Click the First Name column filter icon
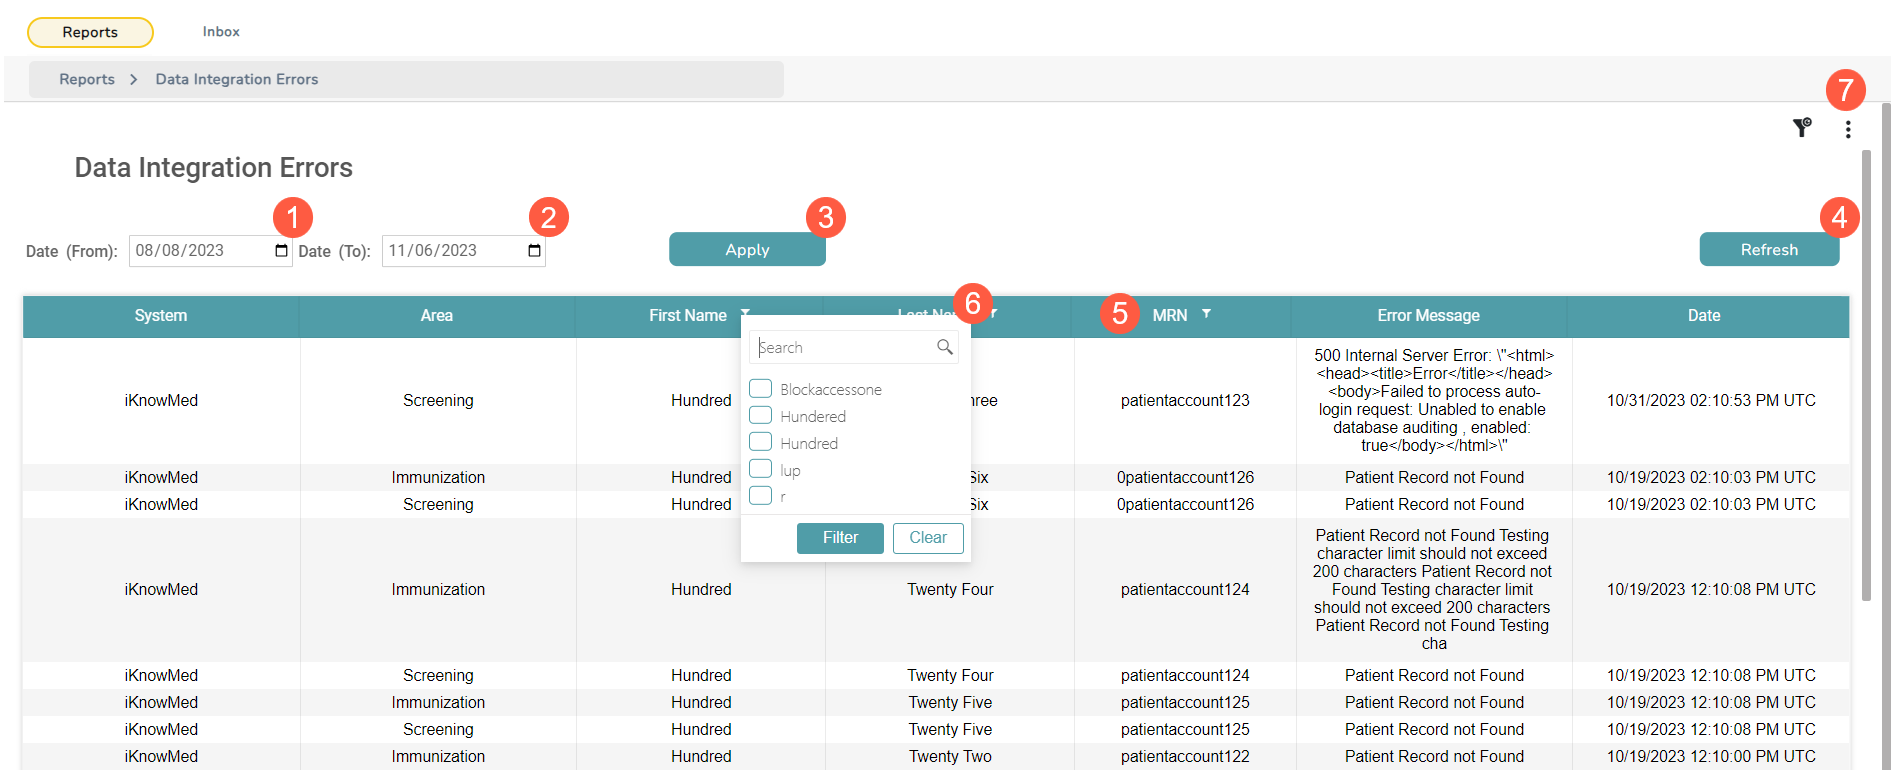This screenshot has width=1900, height=770. (745, 312)
